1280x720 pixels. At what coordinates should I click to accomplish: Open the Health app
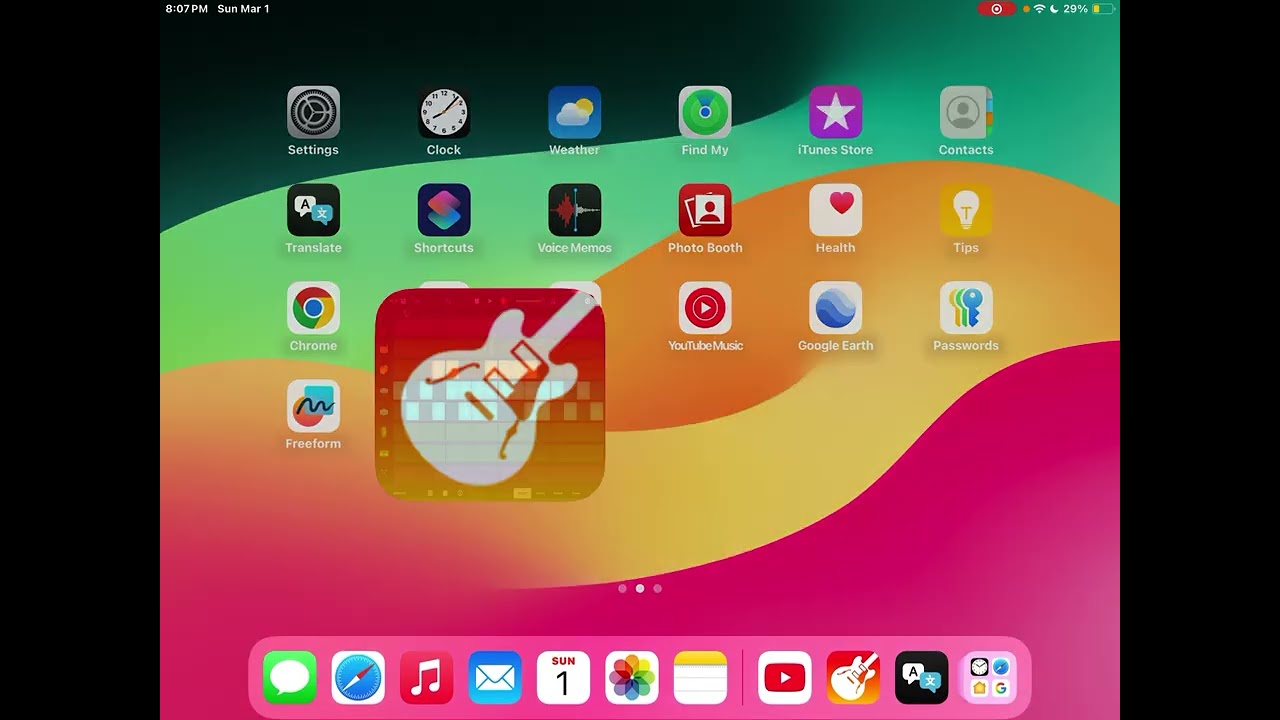[836, 210]
